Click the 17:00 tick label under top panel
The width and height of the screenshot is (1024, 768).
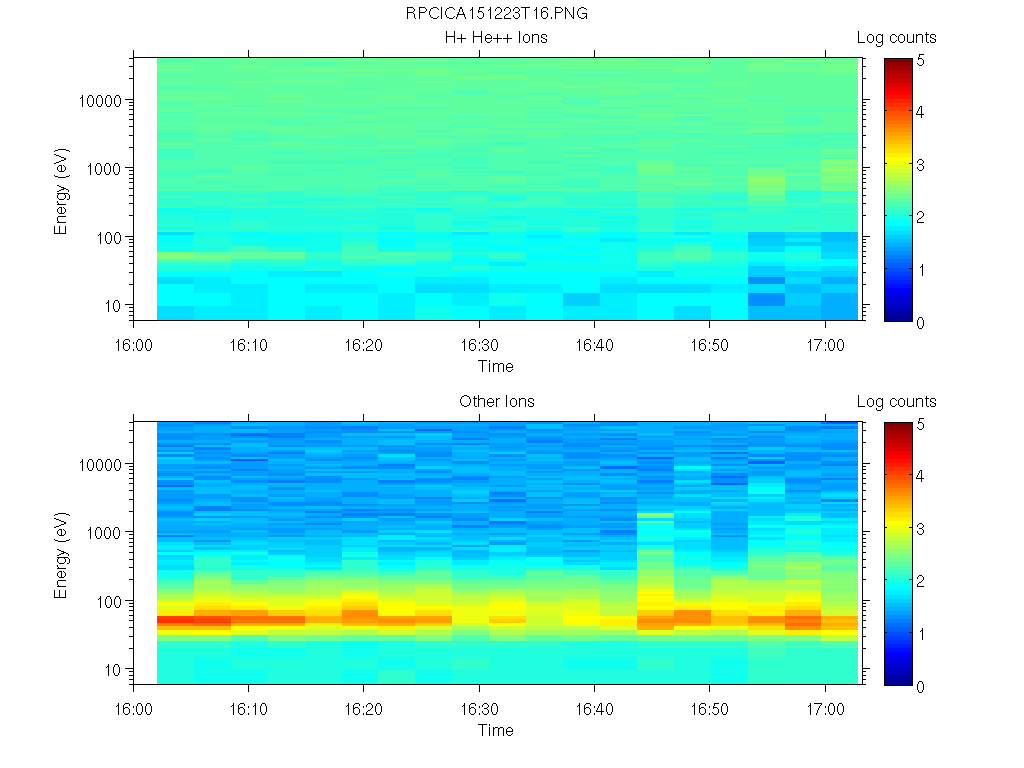coord(825,345)
